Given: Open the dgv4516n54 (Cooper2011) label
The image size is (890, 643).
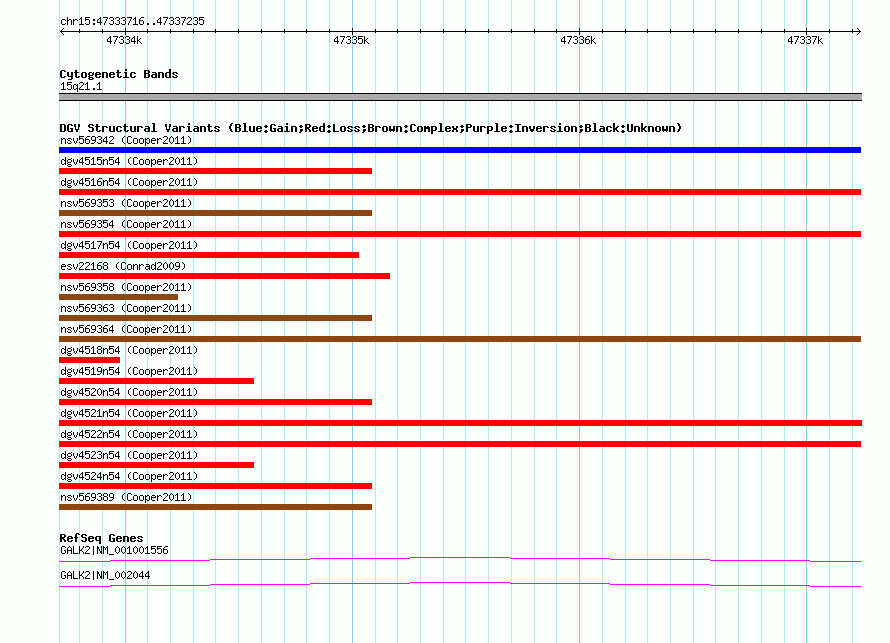Looking at the screenshot, I should (x=129, y=182).
